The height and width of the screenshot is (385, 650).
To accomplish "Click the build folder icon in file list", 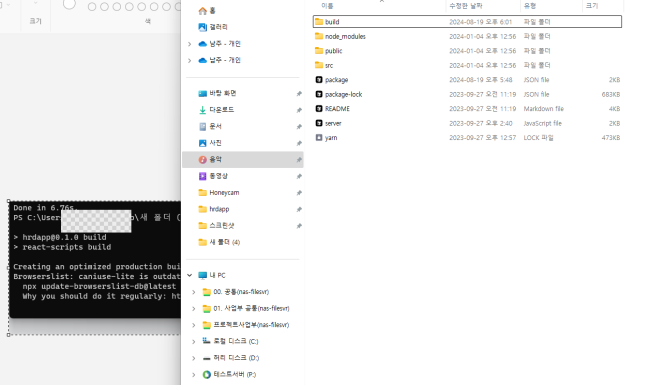I will point(319,22).
